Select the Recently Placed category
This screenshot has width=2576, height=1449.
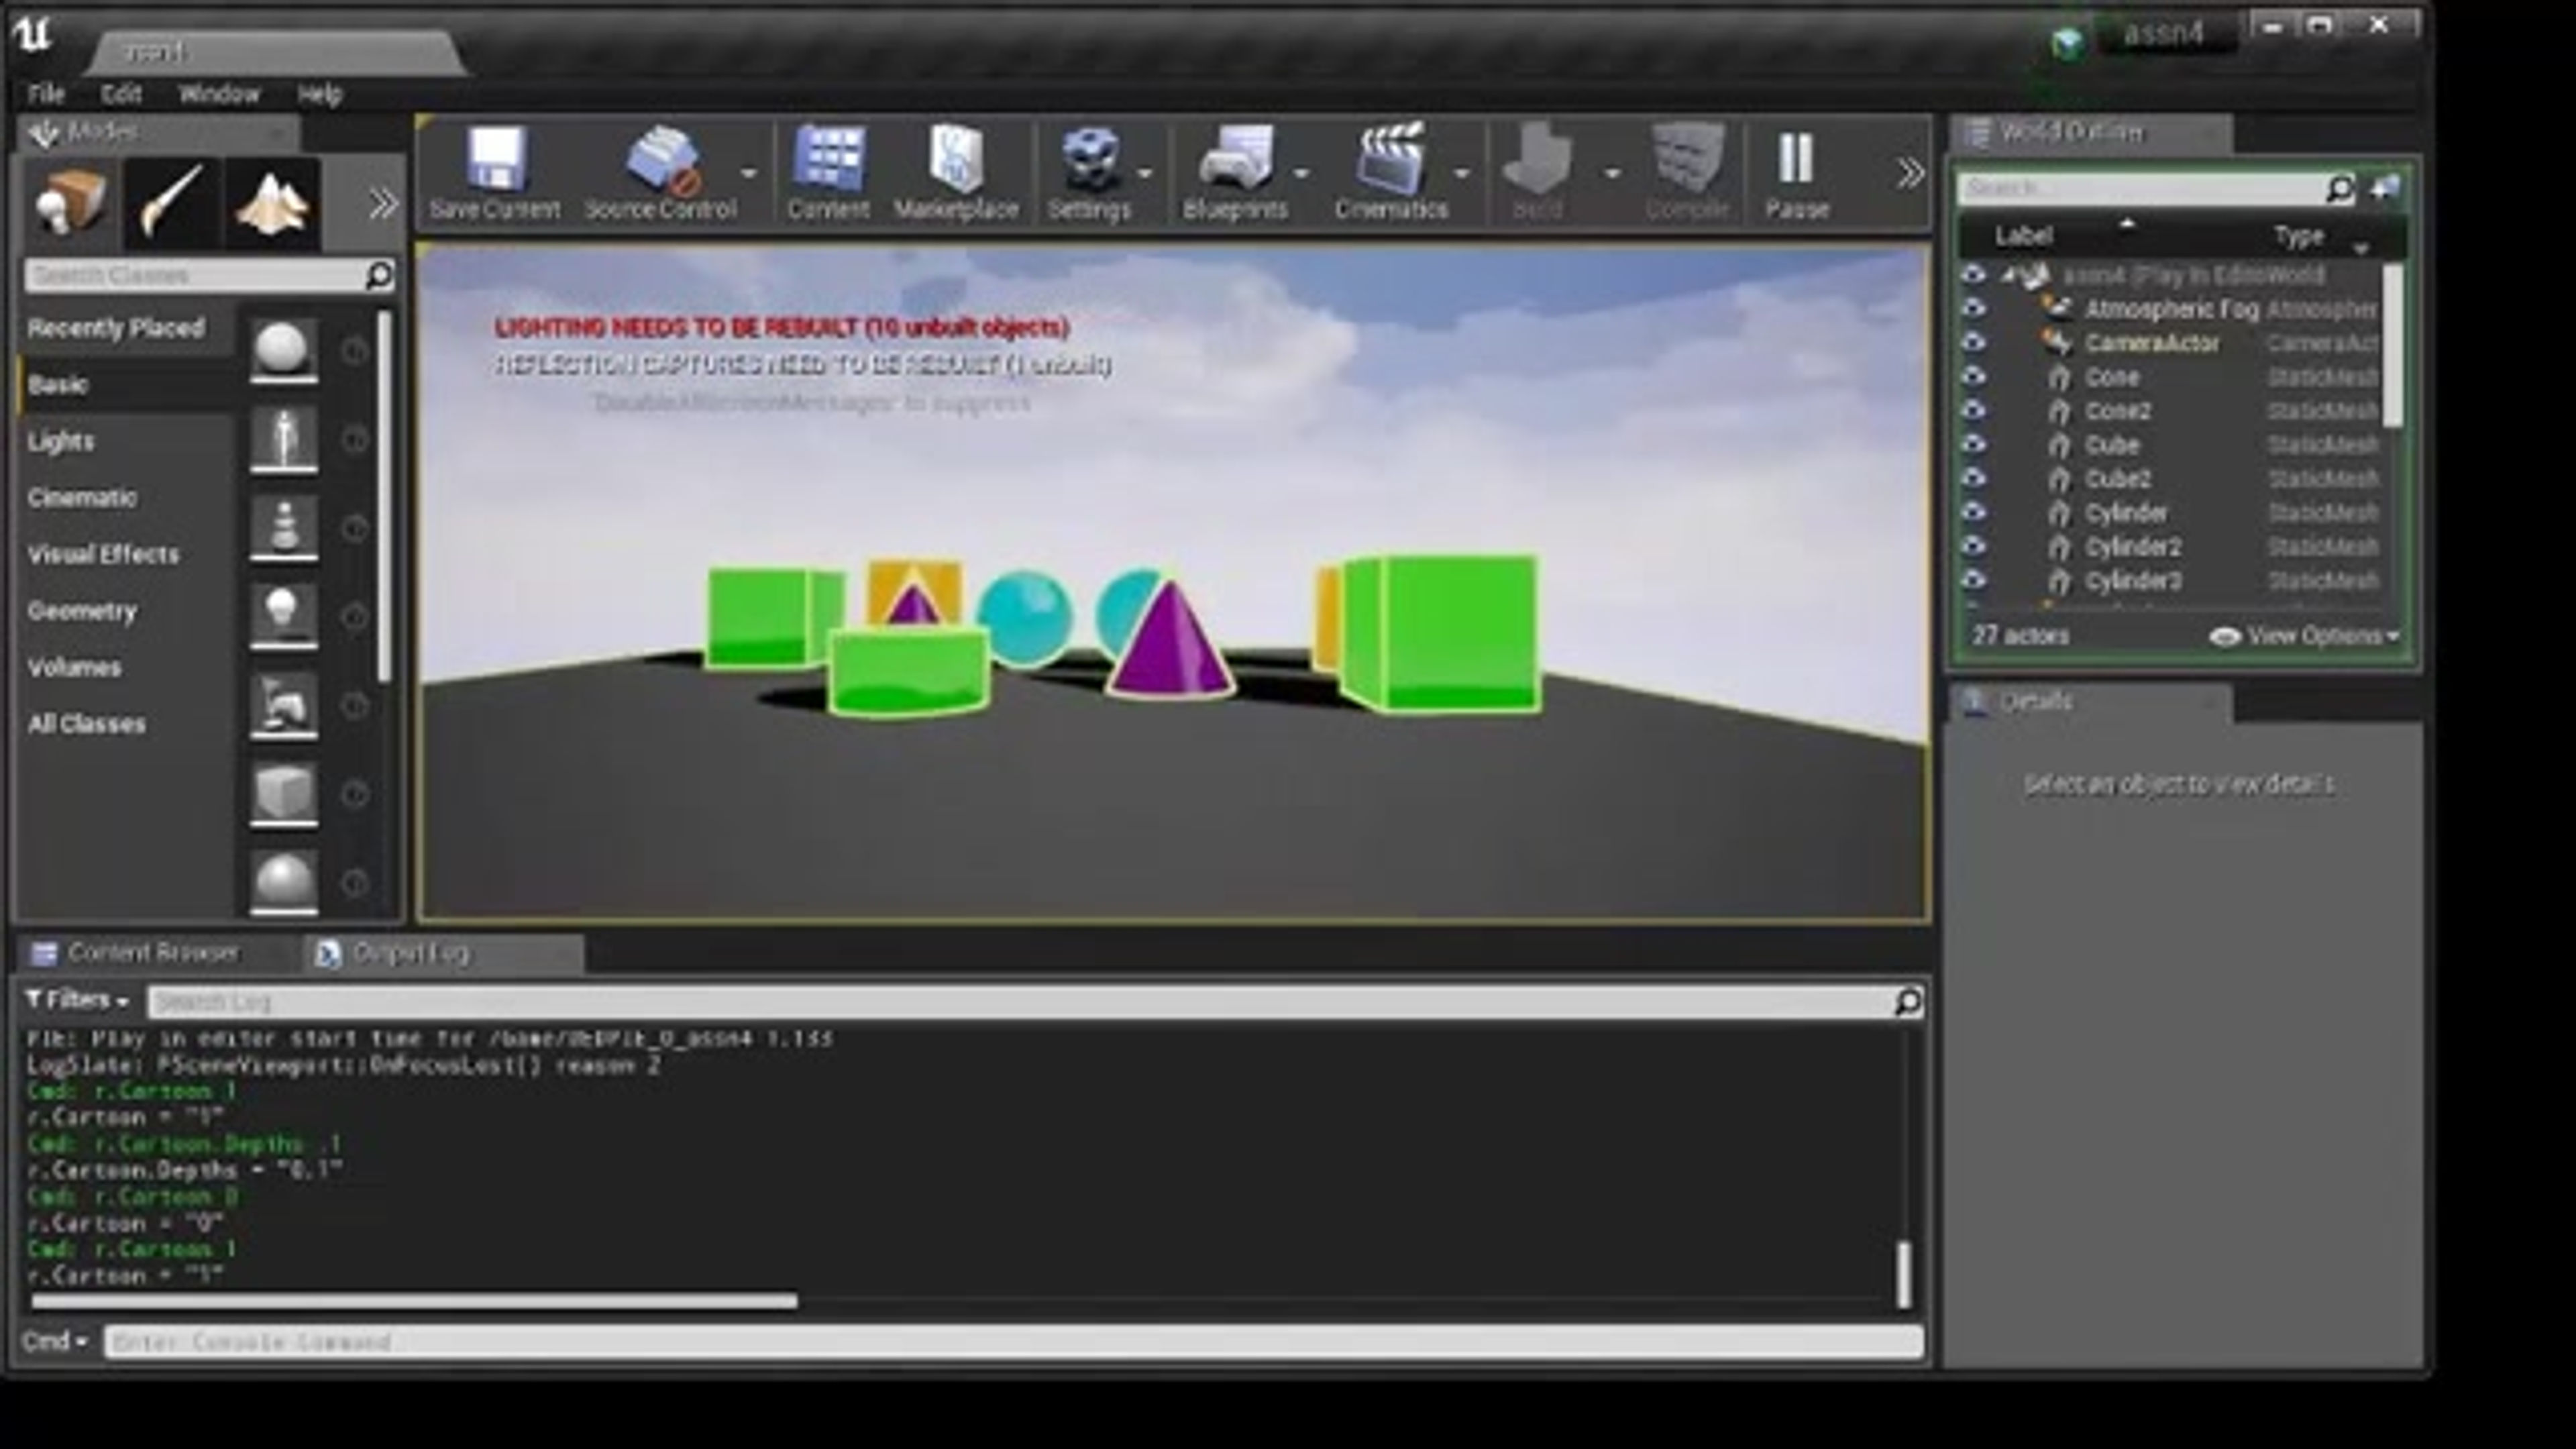pyautogui.click(x=116, y=328)
